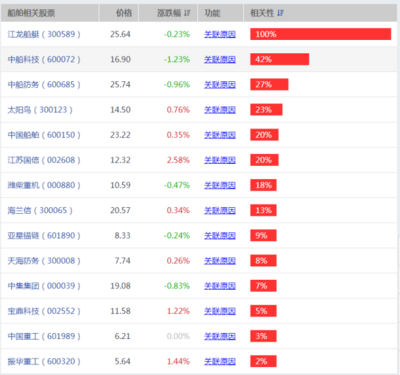
Task: Click 关联原因 link for 中集集团
Action: pyautogui.click(x=220, y=286)
